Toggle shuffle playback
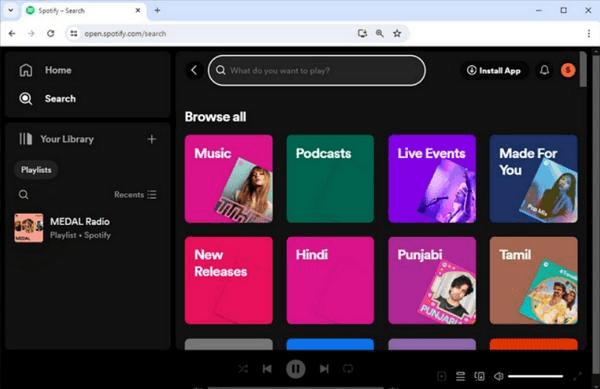The width and height of the screenshot is (600, 389). (x=243, y=369)
